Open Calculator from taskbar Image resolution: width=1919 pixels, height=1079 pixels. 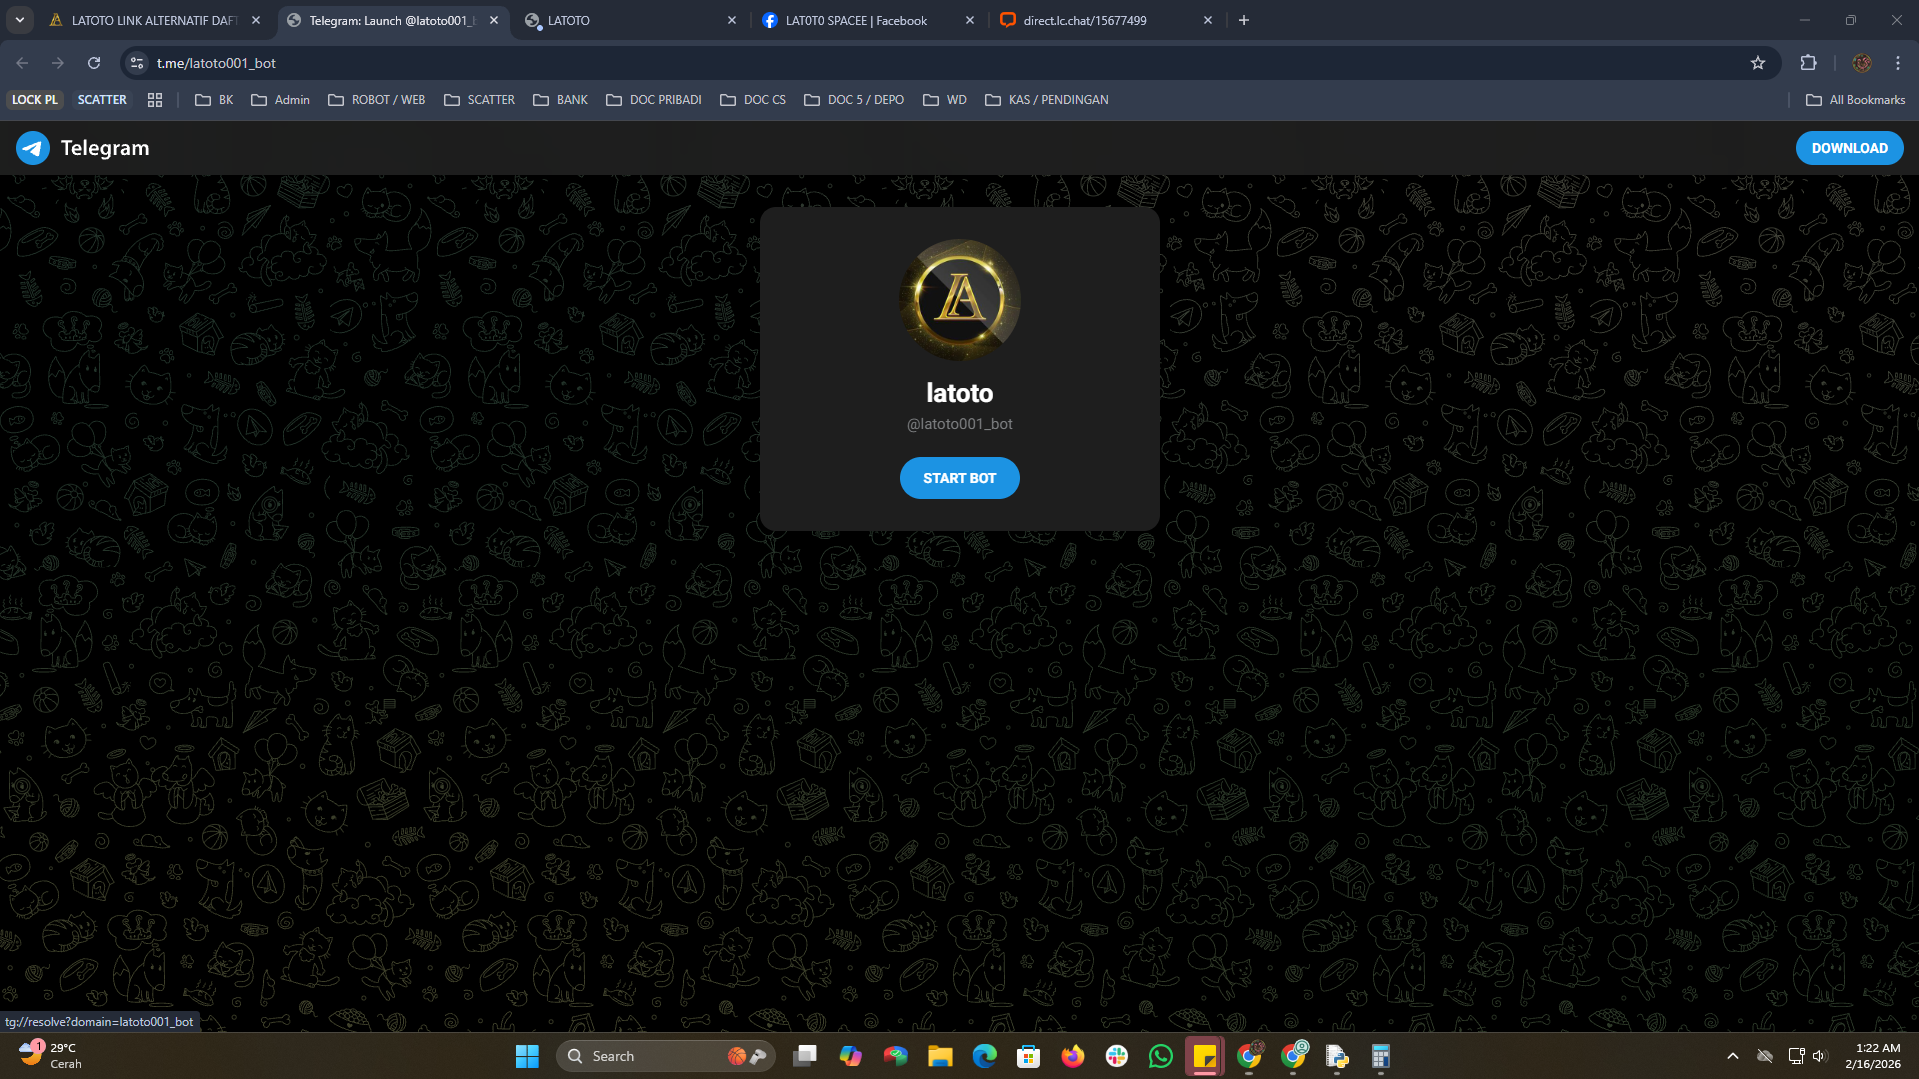[1381, 1056]
